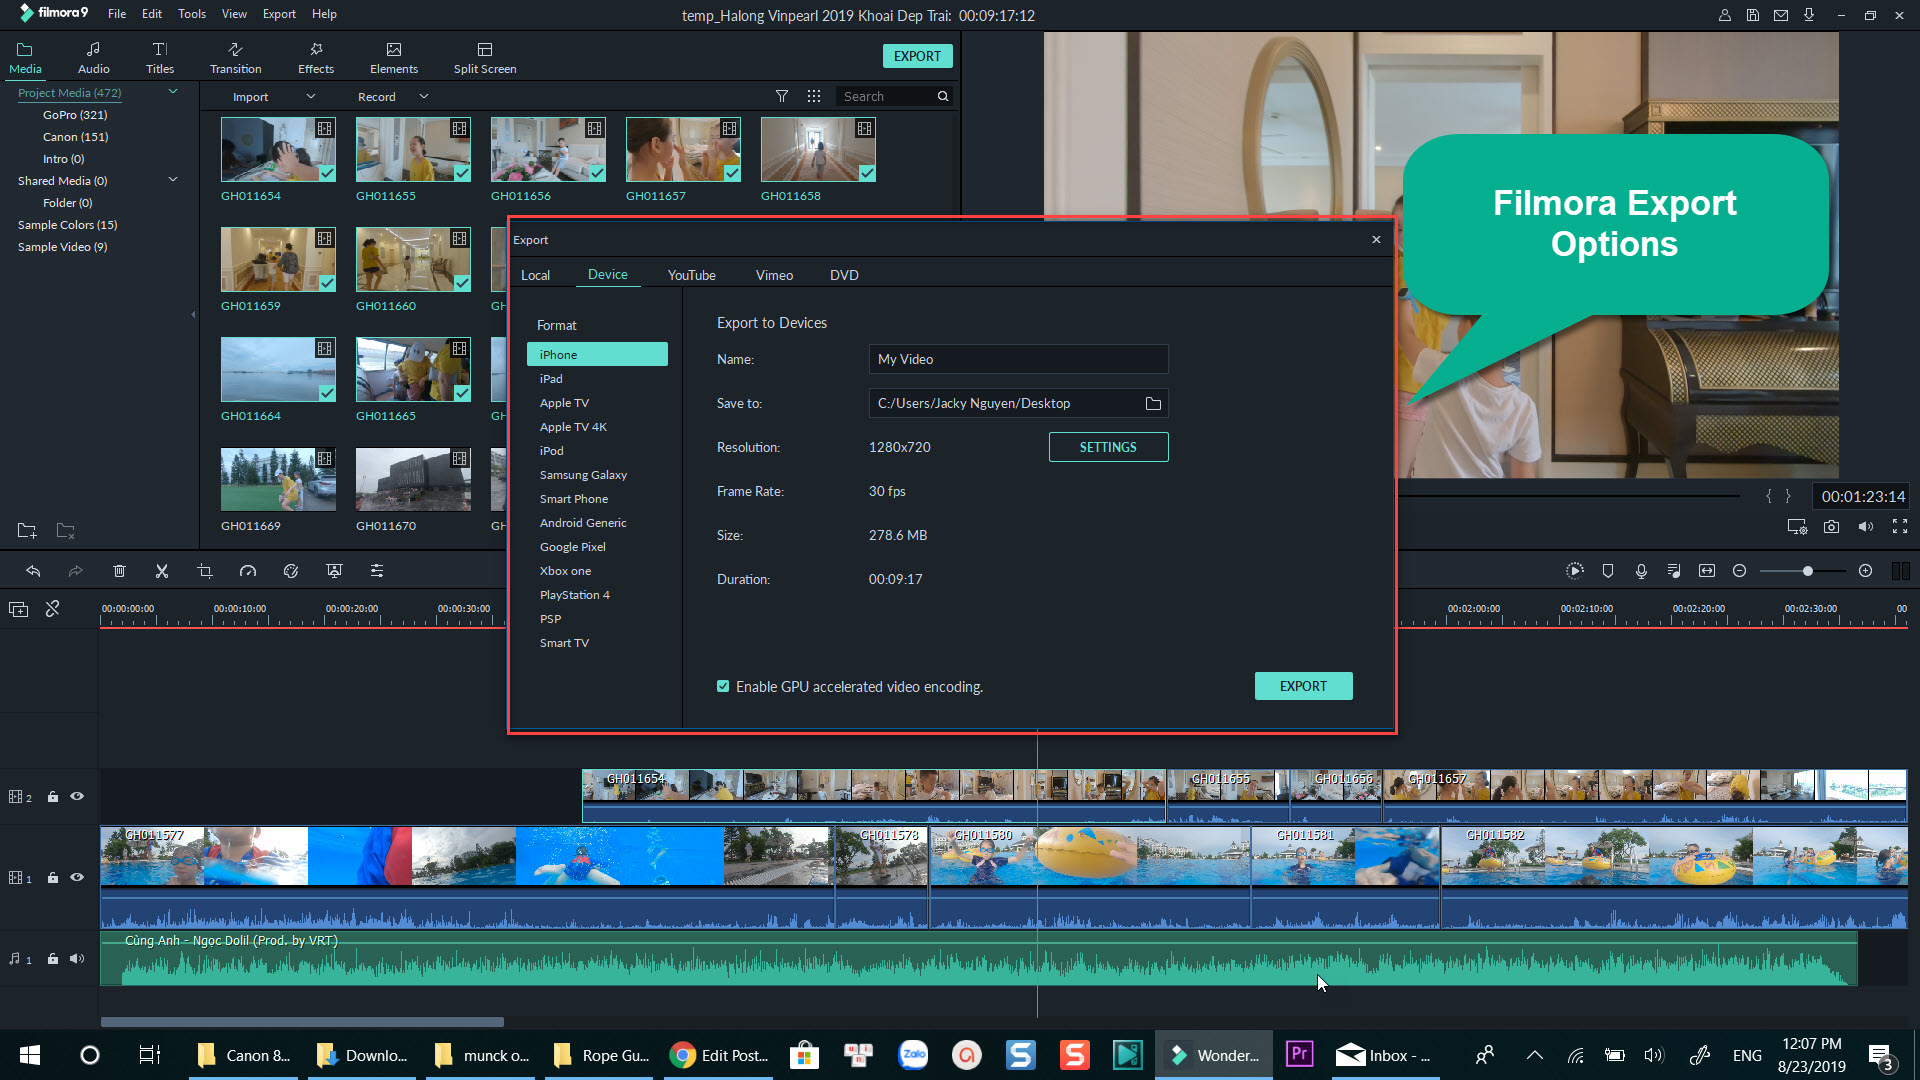Open the Audio library tab
Viewport: 1920px width, 1080px height.
click(93, 58)
